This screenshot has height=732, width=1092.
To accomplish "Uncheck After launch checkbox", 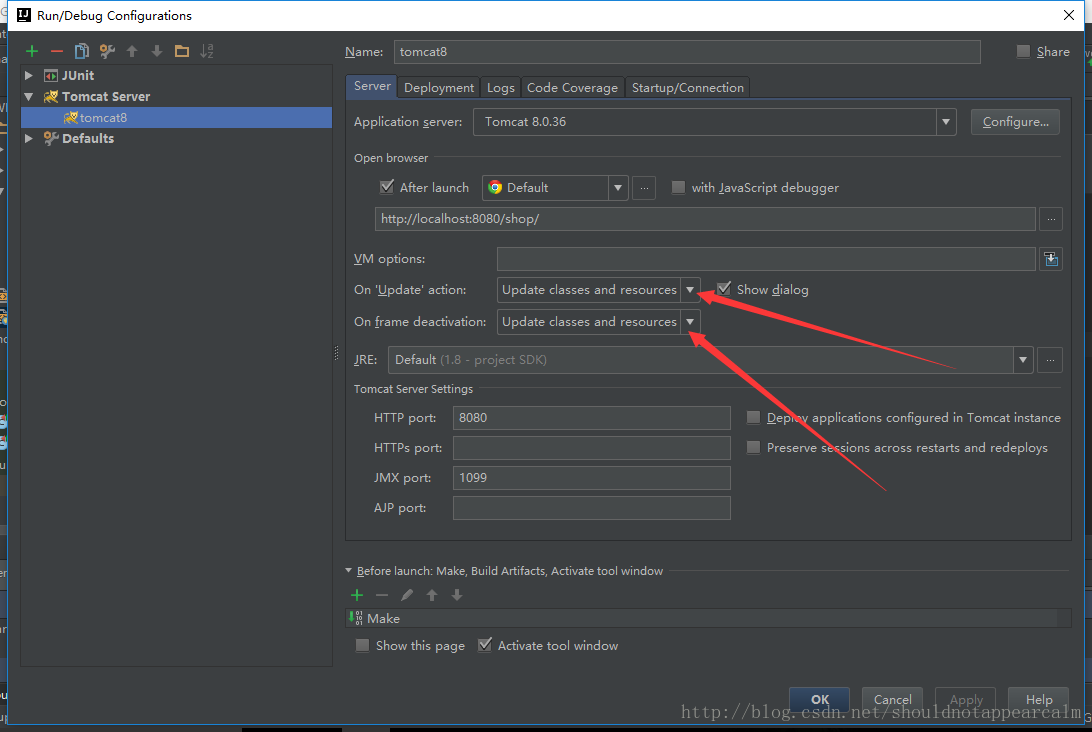I will point(387,187).
